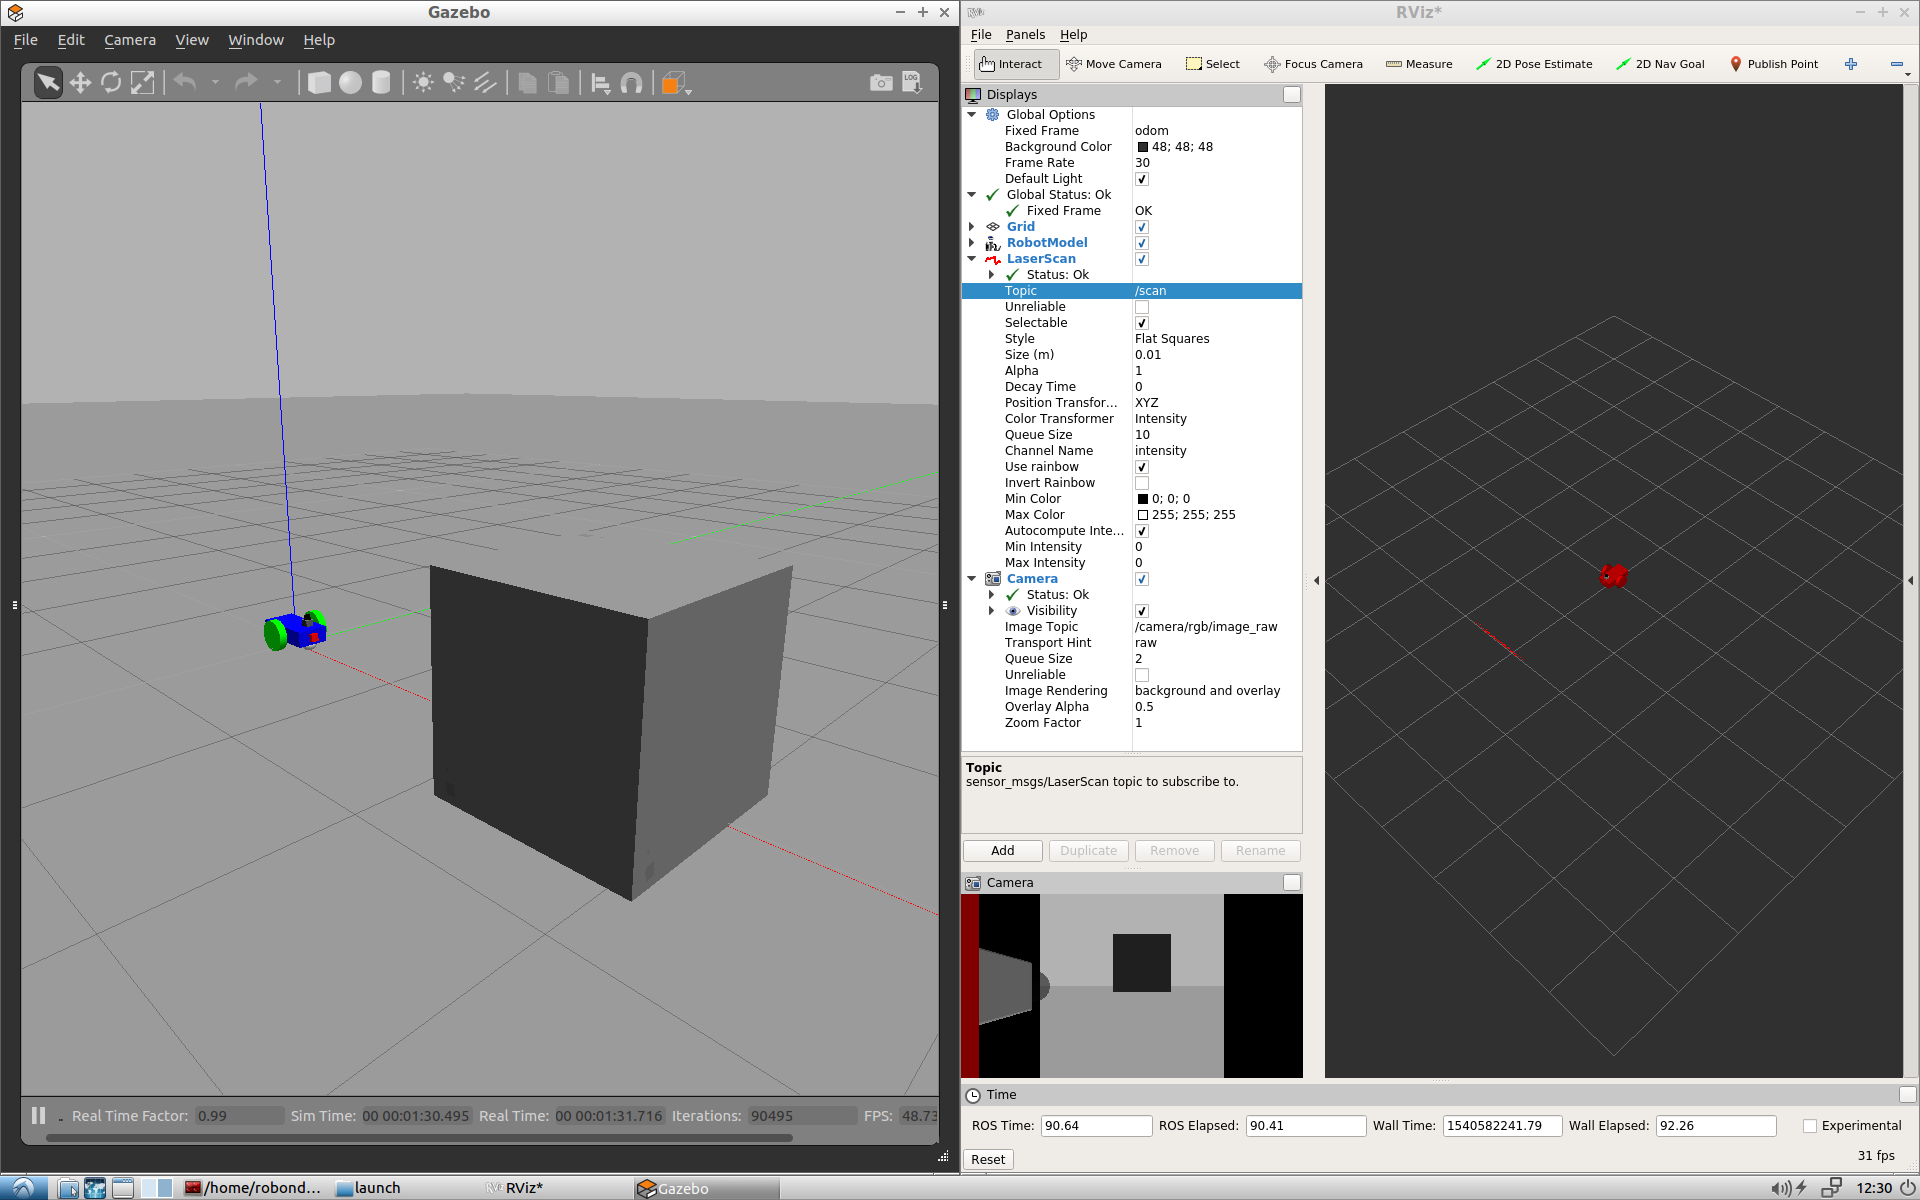Screen dimensions: 1920x1200
Task: Choose the Select tool in RViz
Action: [1213, 64]
